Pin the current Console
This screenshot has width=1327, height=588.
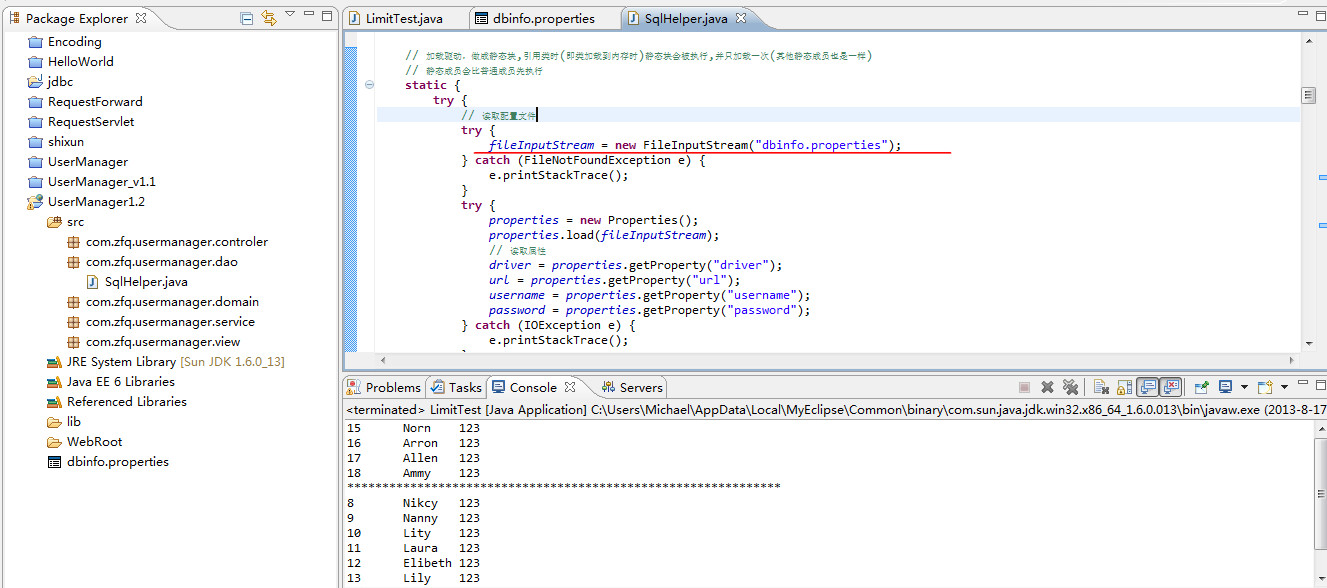pyautogui.click(x=1202, y=387)
